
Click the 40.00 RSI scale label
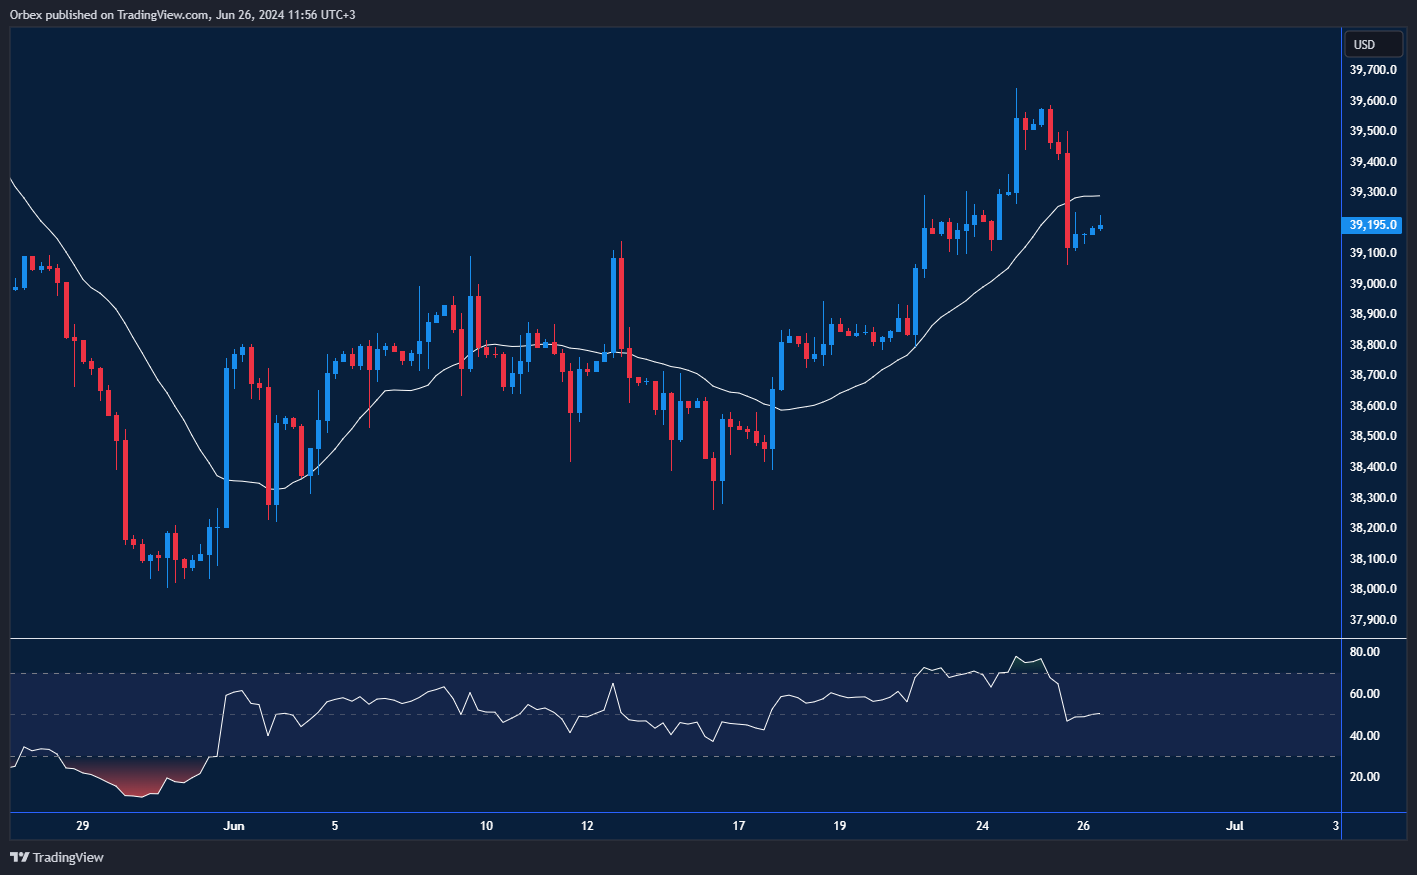(x=1364, y=736)
